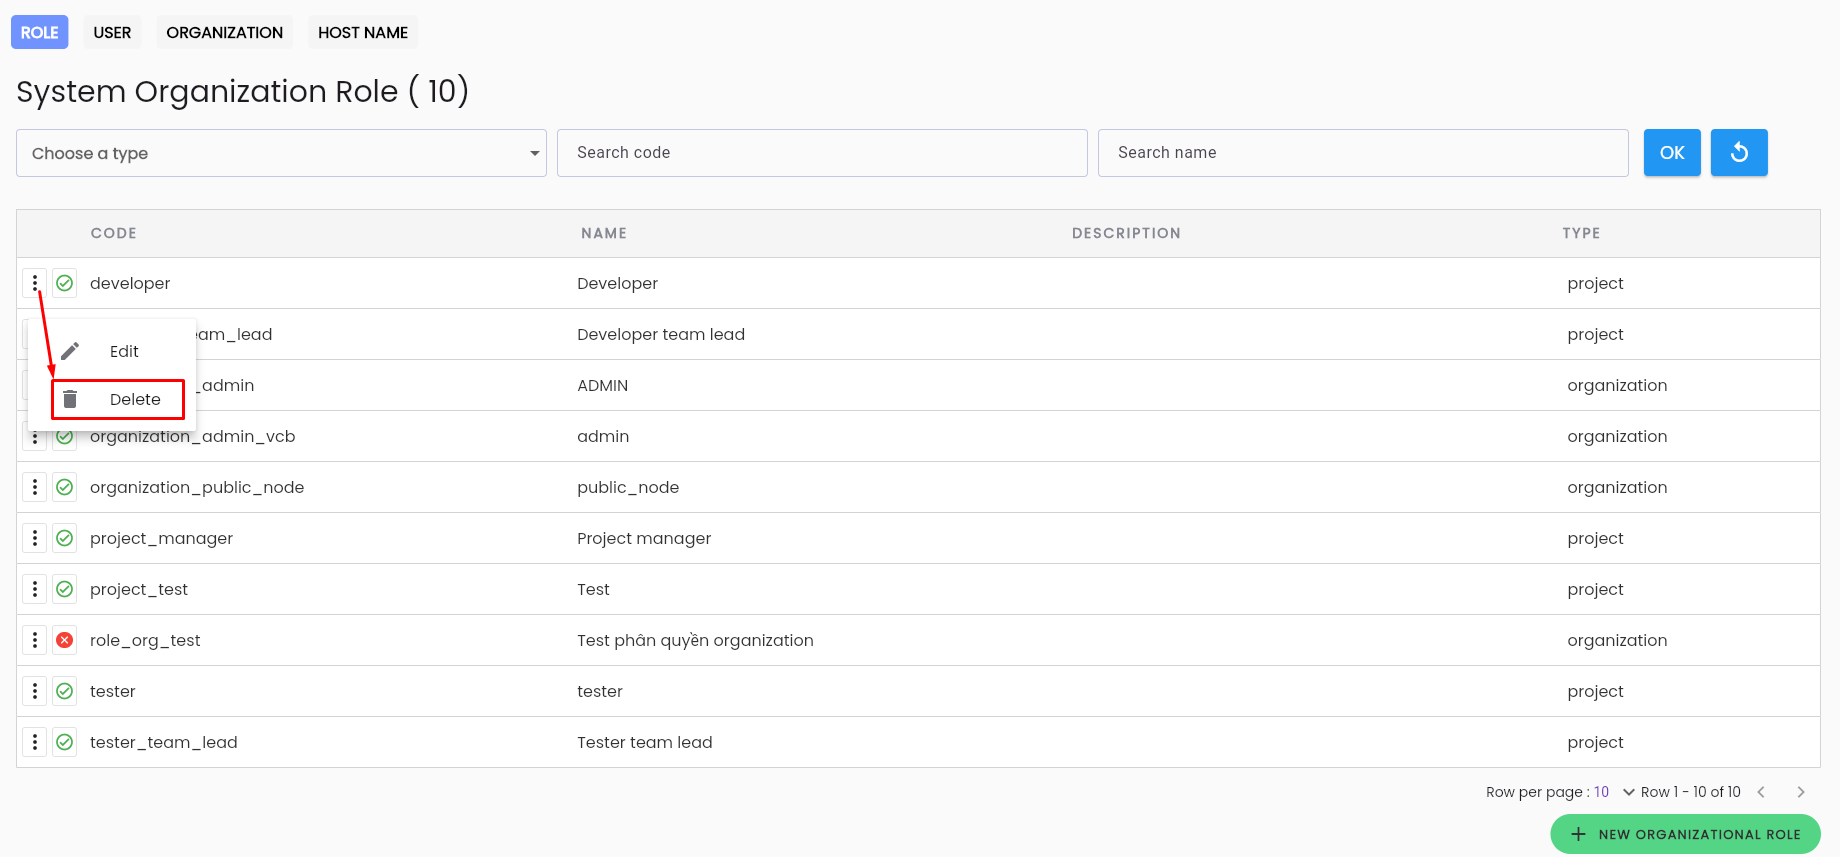
Task: Click the CODE column header
Action: (x=114, y=233)
